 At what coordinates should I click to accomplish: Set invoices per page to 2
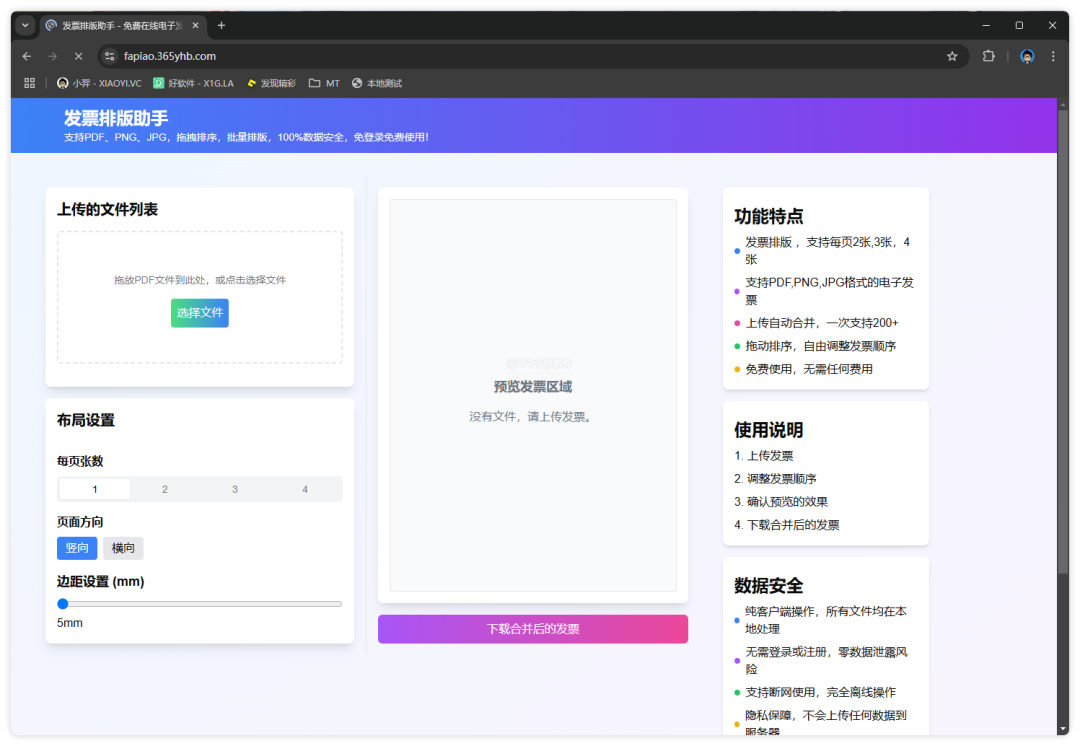pos(165,489)
